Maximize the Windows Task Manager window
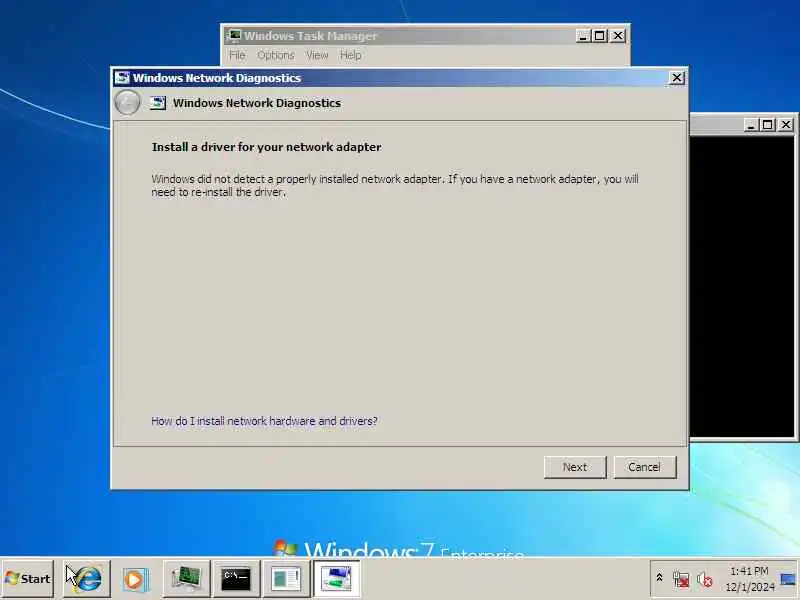Screen dimensions: 800x600 599,36
